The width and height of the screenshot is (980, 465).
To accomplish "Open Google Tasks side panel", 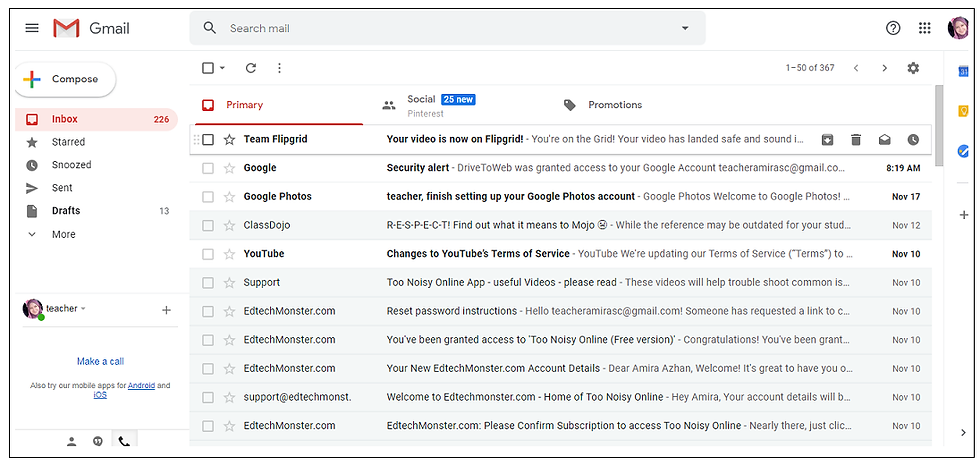I will [x=963, y=151].
